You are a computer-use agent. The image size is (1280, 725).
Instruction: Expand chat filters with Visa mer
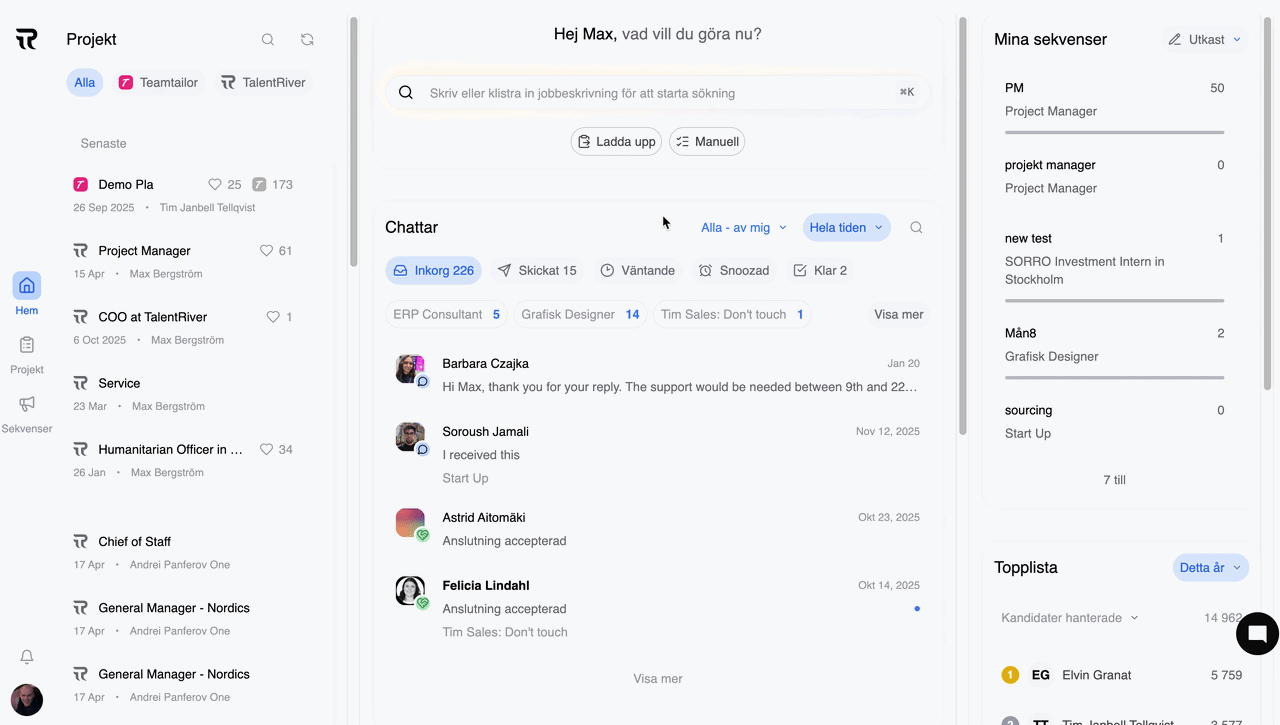click(x=899, y=314)
